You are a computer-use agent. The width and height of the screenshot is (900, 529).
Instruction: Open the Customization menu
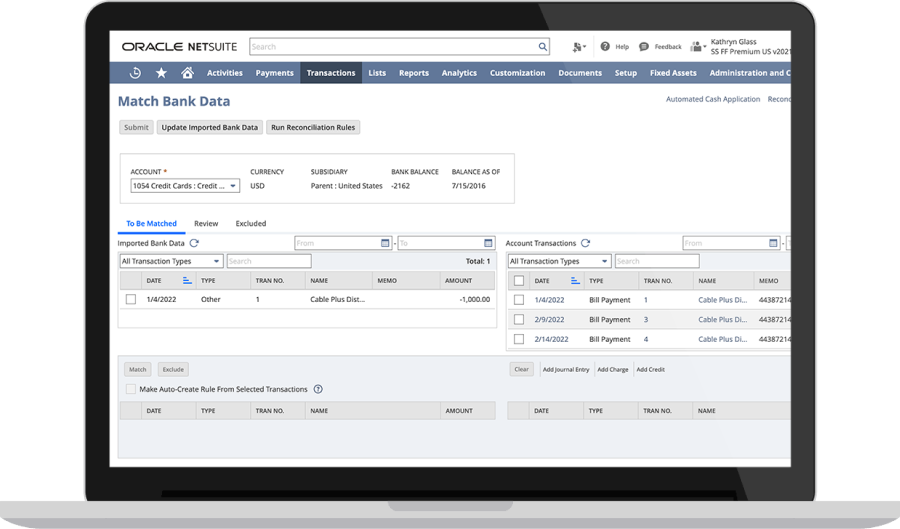(517, 73)
